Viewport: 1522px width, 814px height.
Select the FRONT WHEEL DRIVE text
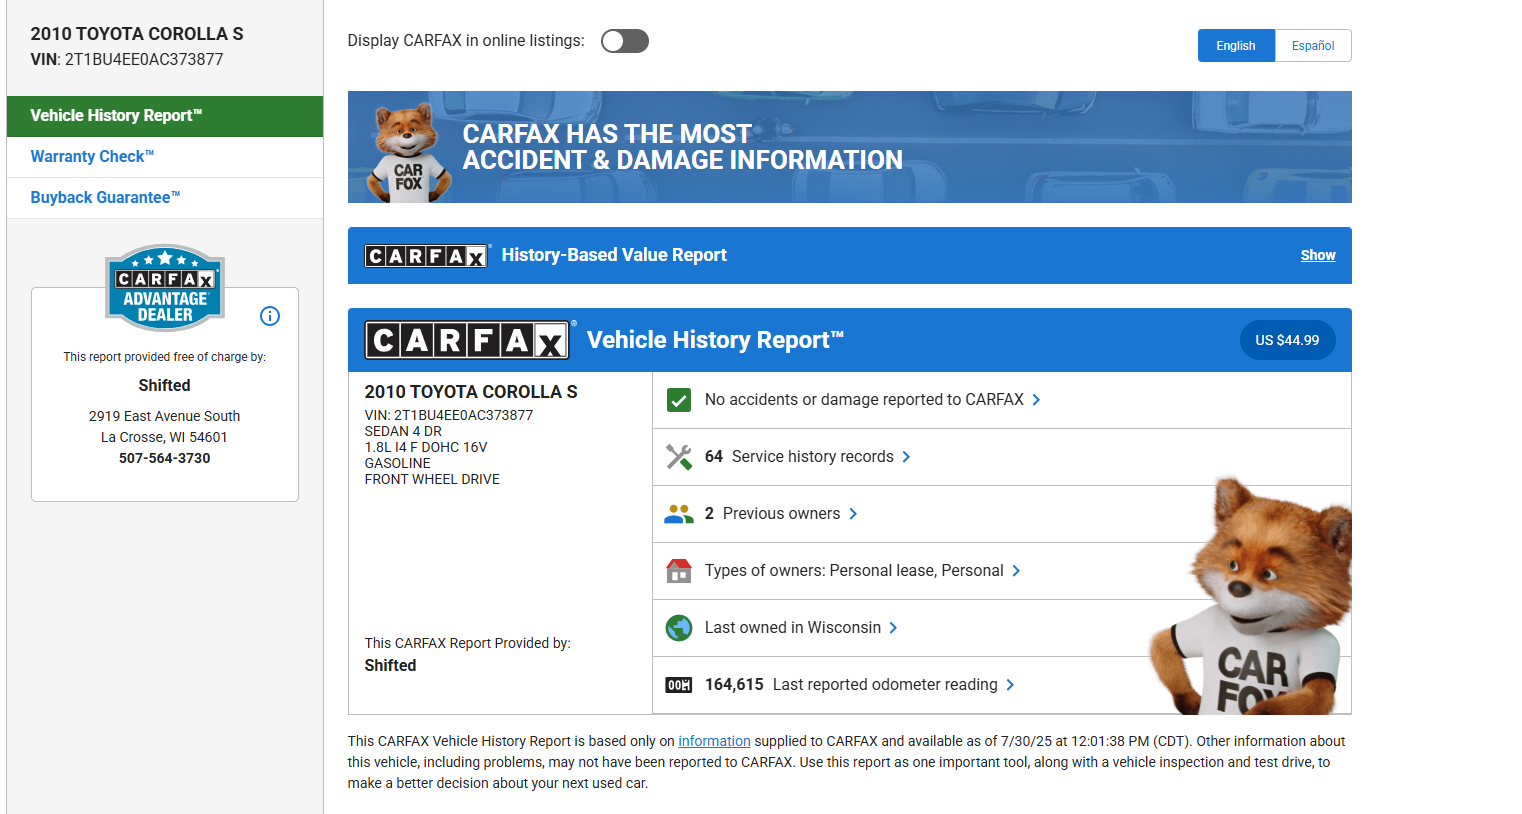[x=432, y=479]
